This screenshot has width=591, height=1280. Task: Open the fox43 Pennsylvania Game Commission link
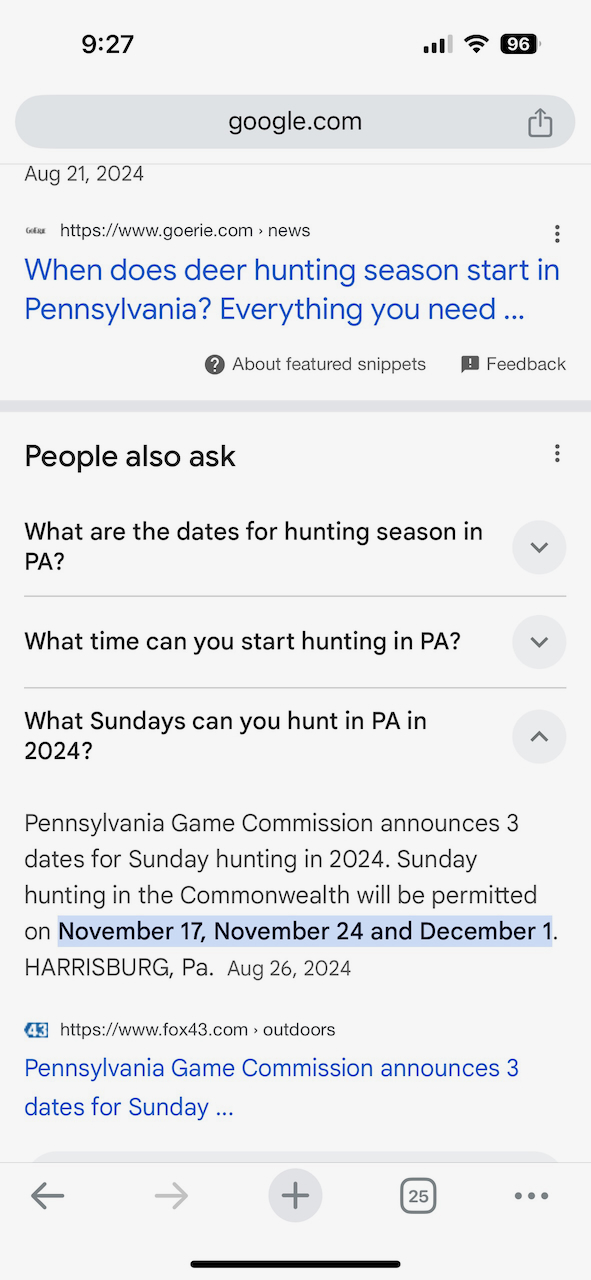[x=272, y=1087]
